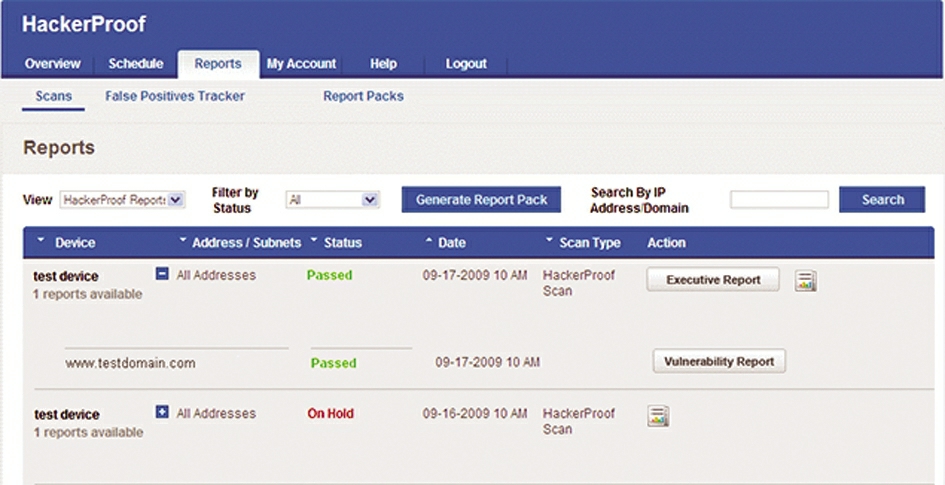Click Generate Report Pack button

[x=482, y=200]
